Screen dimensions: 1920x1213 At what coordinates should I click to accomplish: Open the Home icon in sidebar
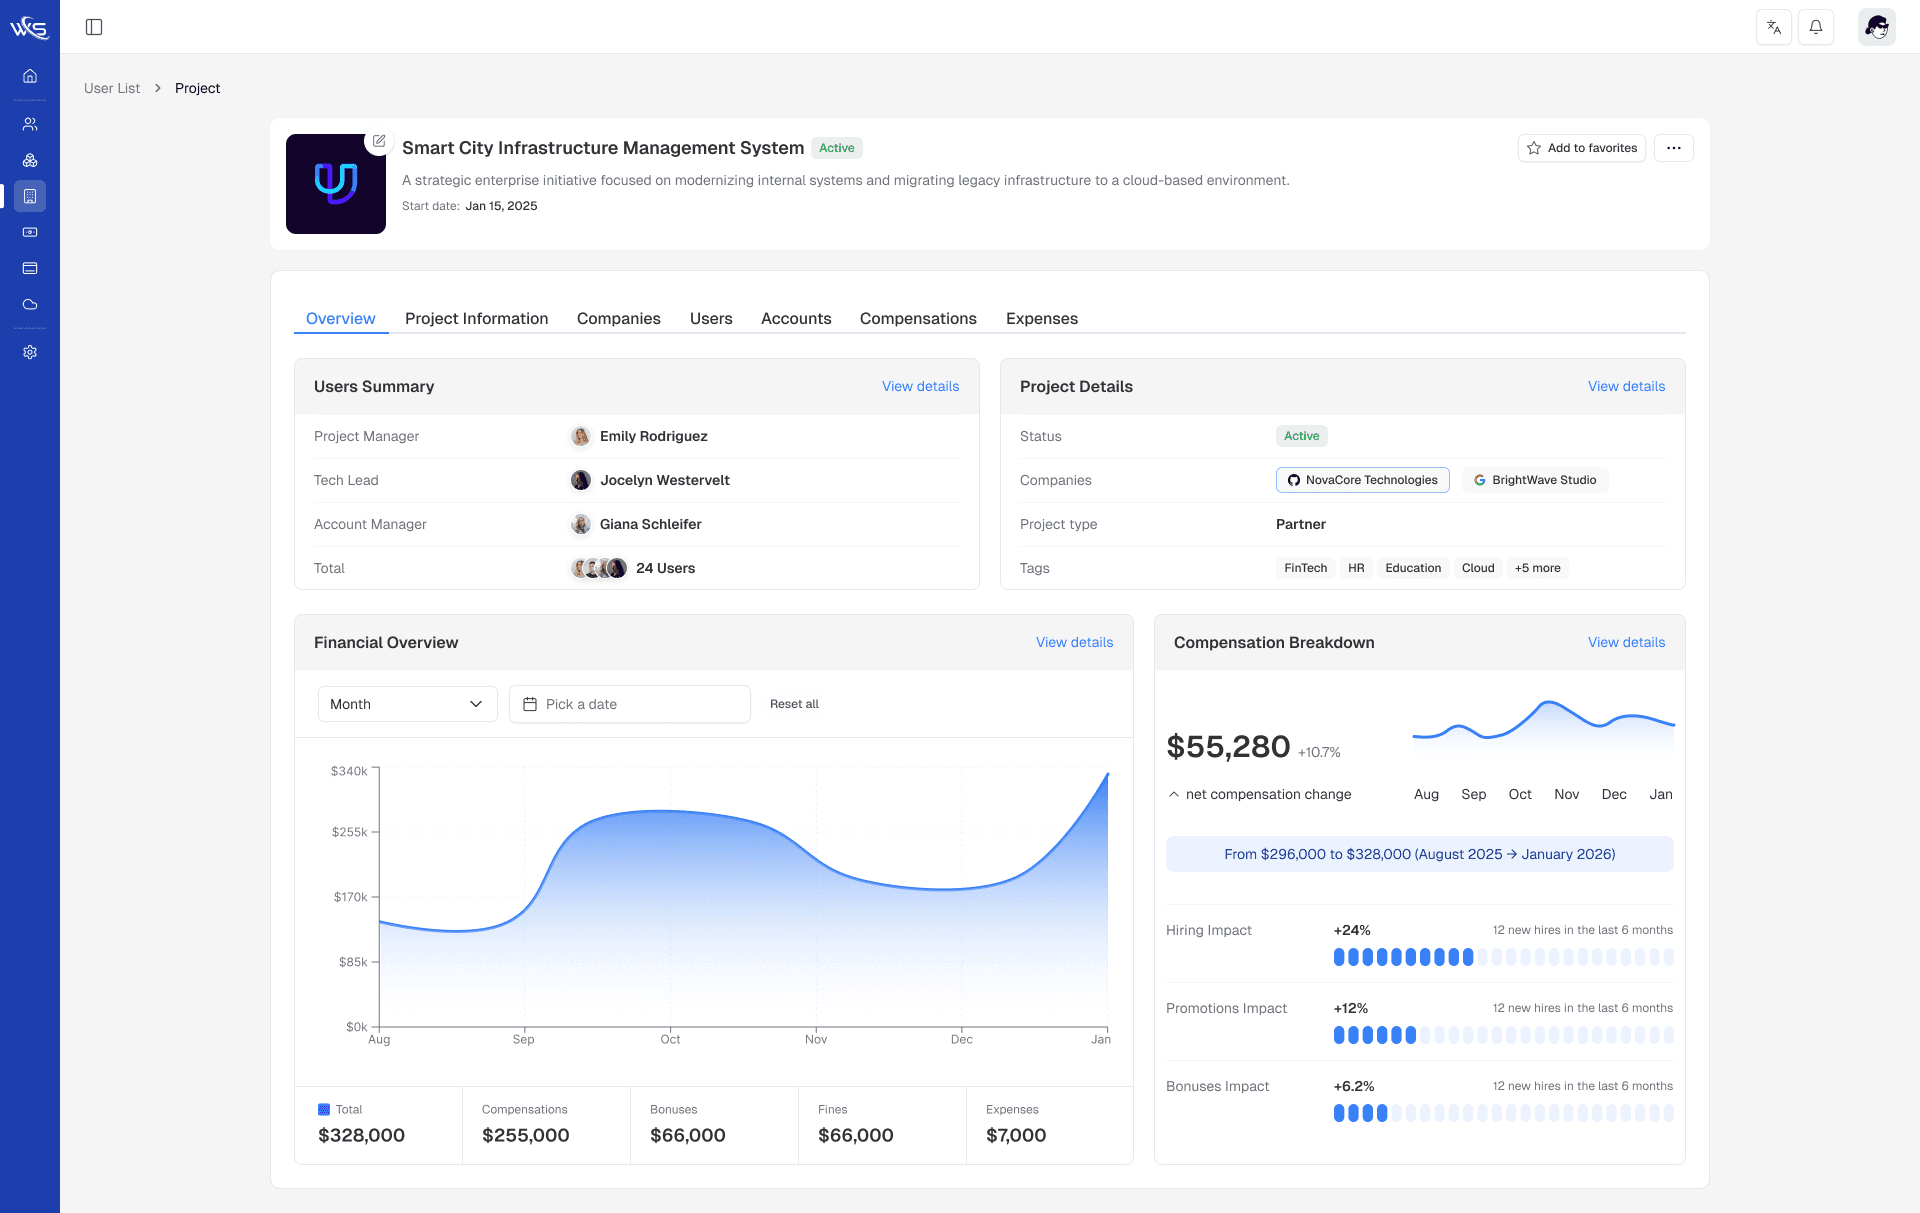coord(30,76)
